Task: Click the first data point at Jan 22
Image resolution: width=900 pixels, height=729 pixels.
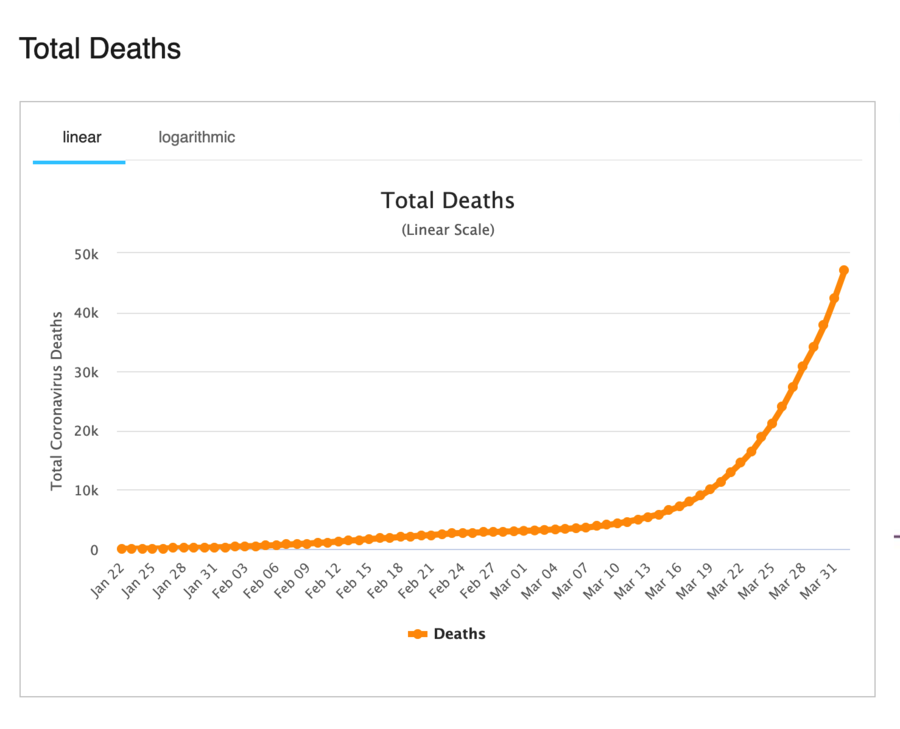Action: pos(122,549)
